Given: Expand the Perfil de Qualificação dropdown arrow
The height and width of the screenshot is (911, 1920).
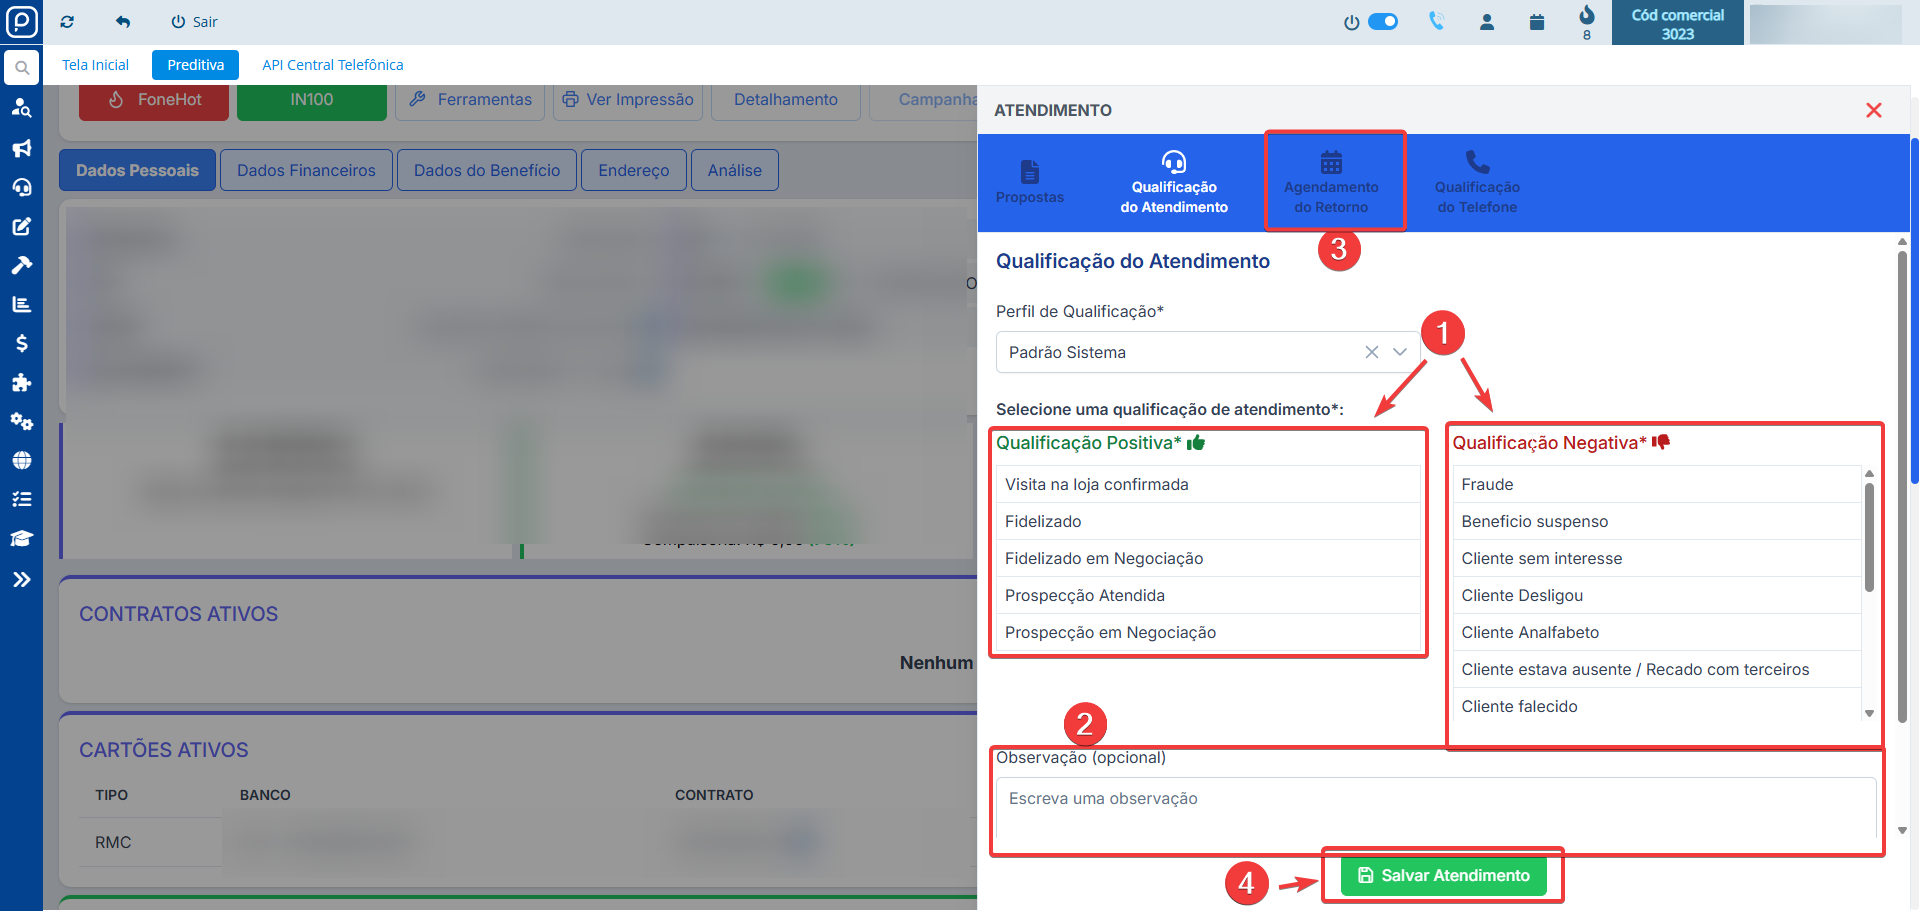Looking at the screenshot, I should click(x=1400, y=352).
